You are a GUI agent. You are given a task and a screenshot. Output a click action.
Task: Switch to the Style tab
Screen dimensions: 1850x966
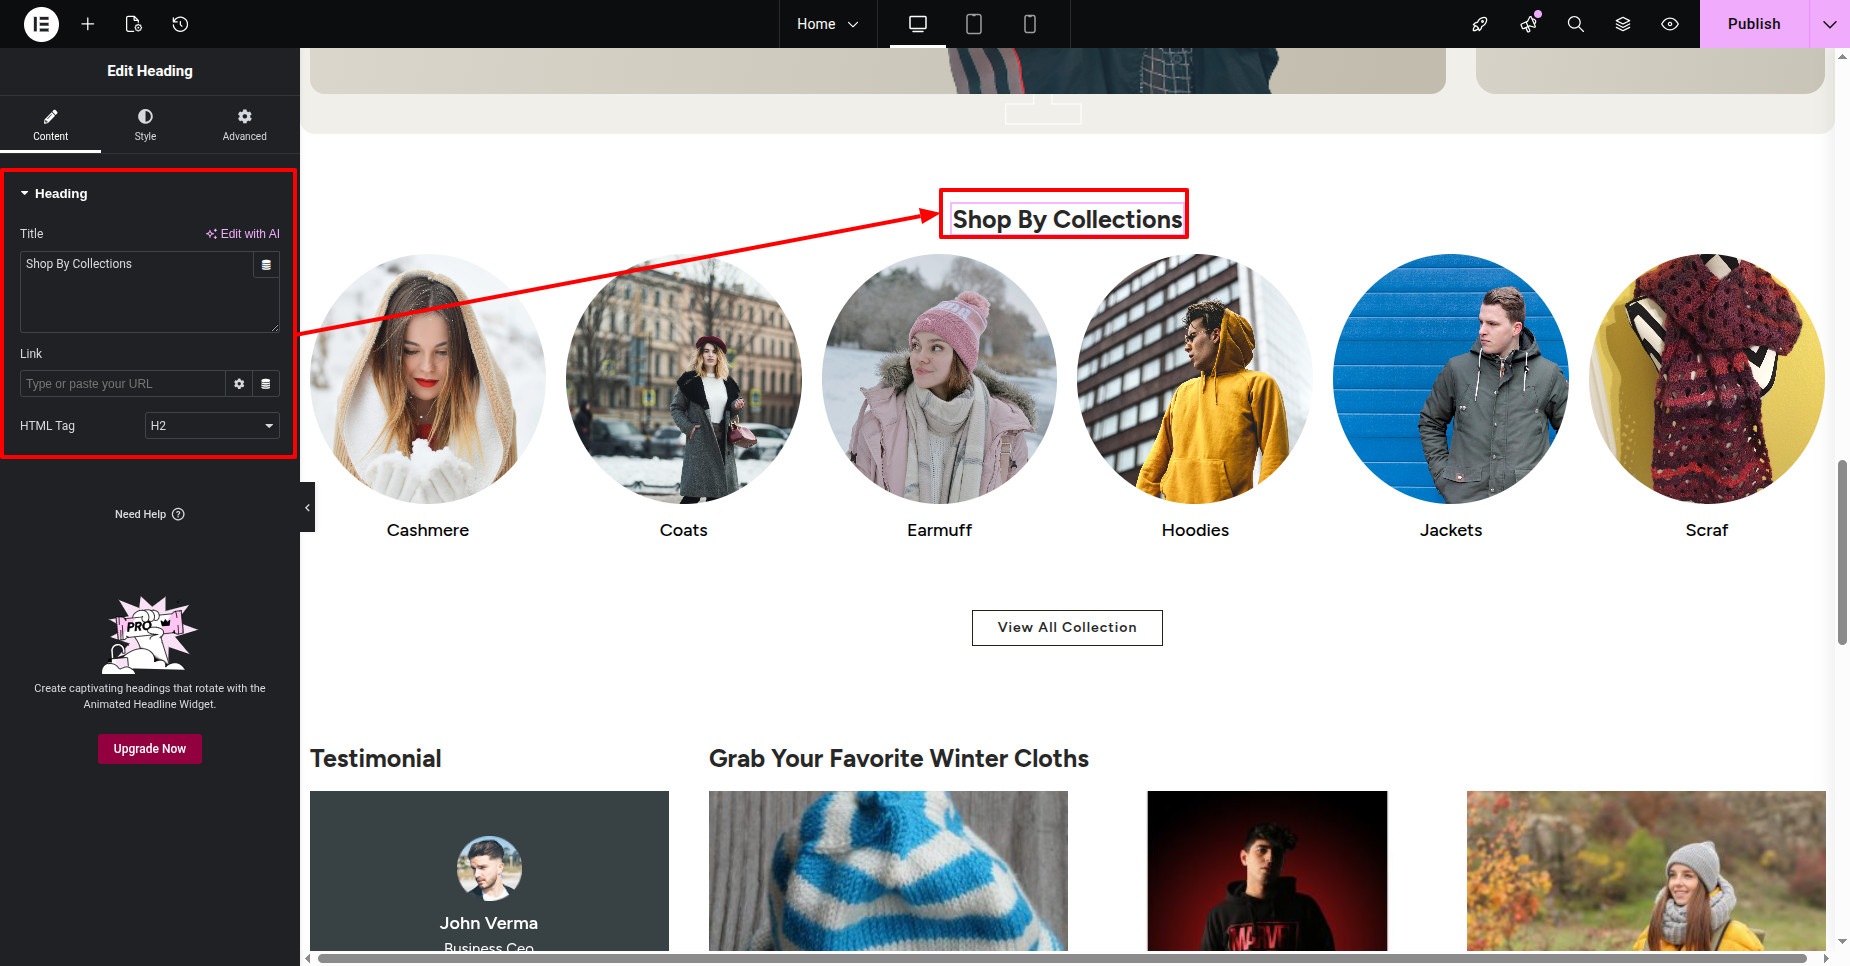145,124
